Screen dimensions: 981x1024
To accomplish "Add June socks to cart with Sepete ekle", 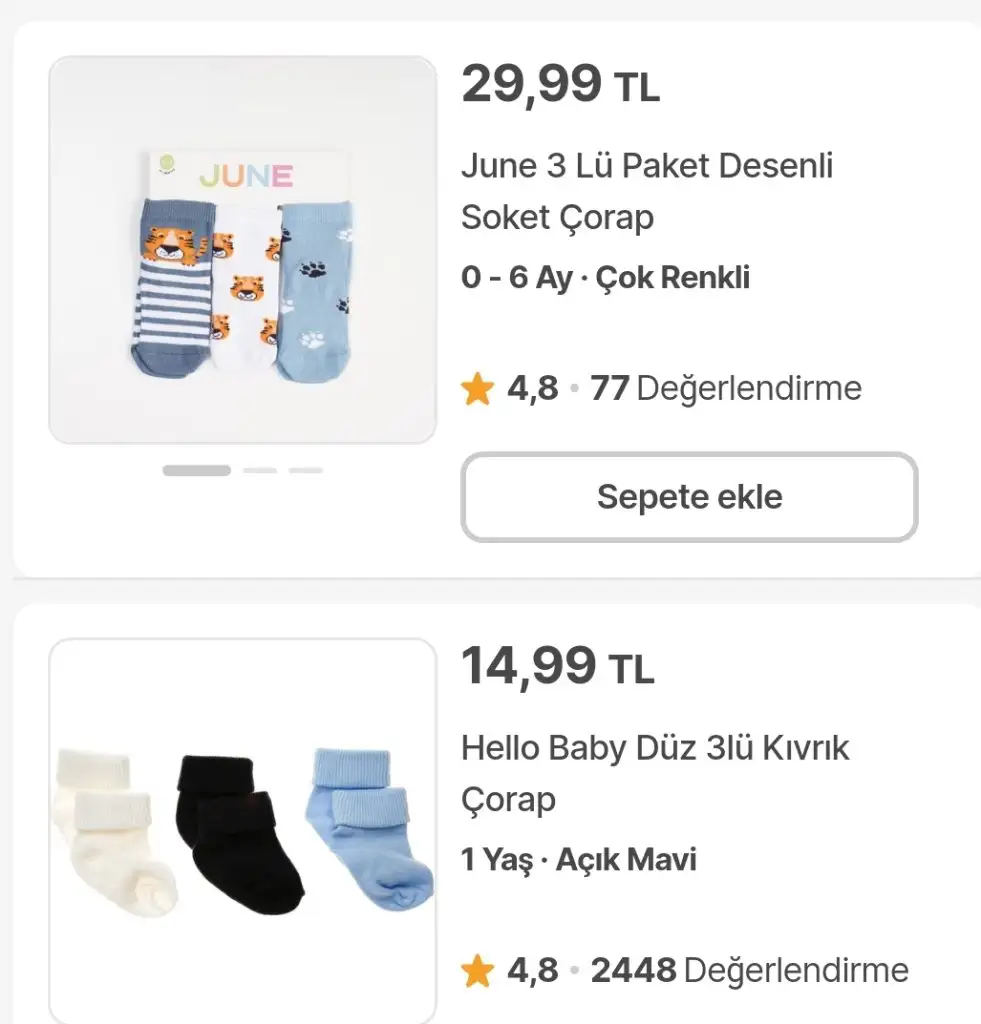I will click(689, 497).
